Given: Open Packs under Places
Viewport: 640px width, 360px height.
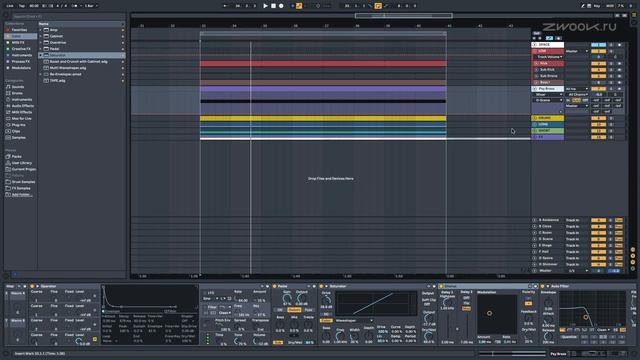Looking at the screenshot, I should [x=16, y=156].
